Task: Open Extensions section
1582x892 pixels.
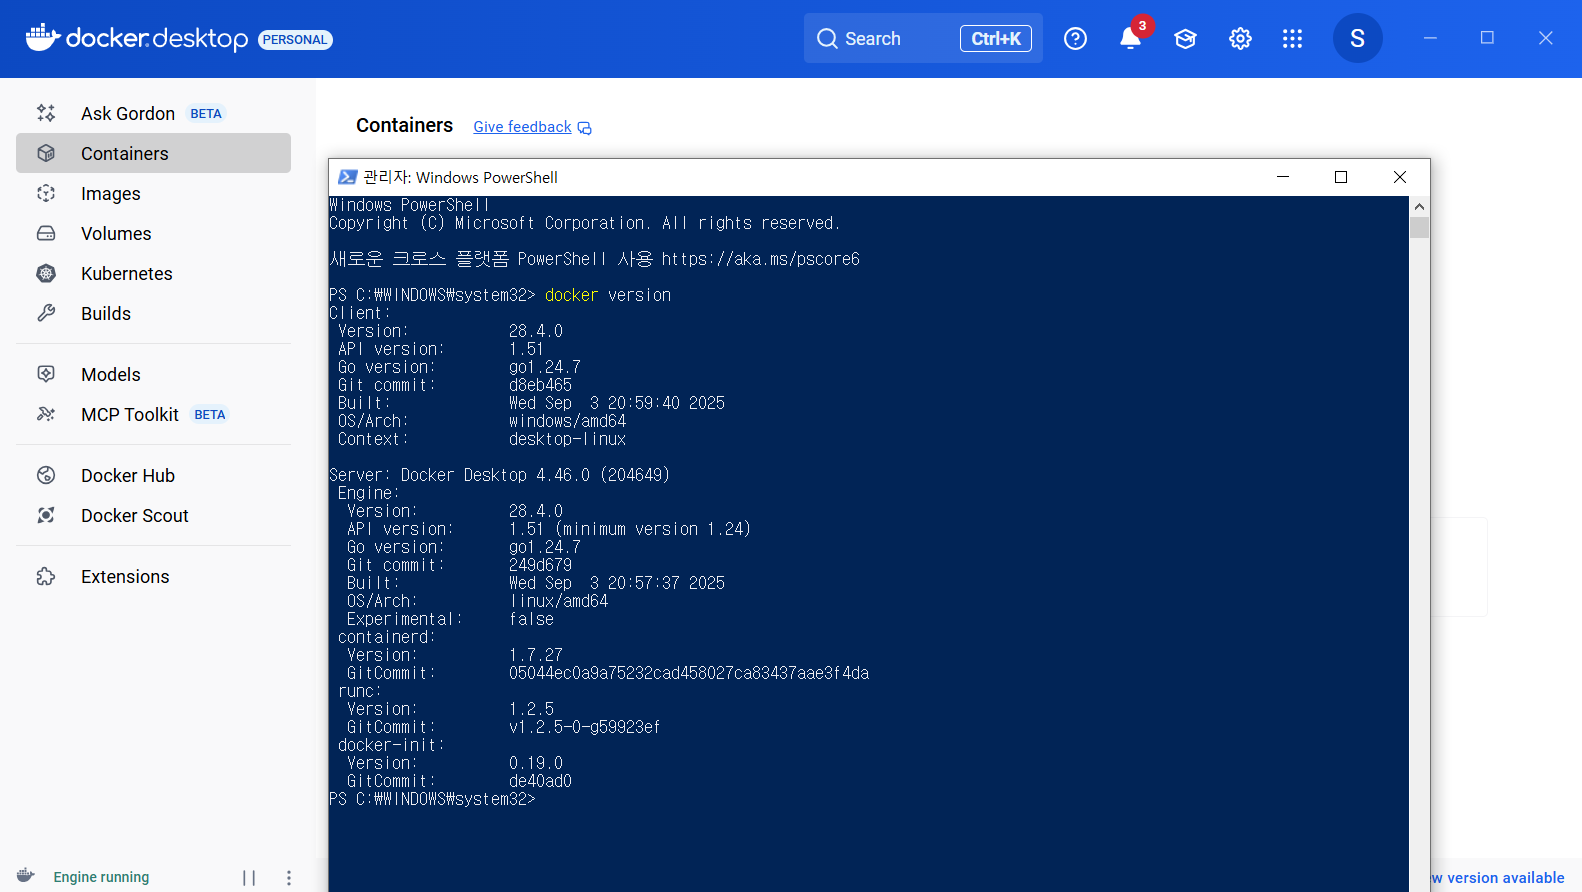Action: (153, 576)
